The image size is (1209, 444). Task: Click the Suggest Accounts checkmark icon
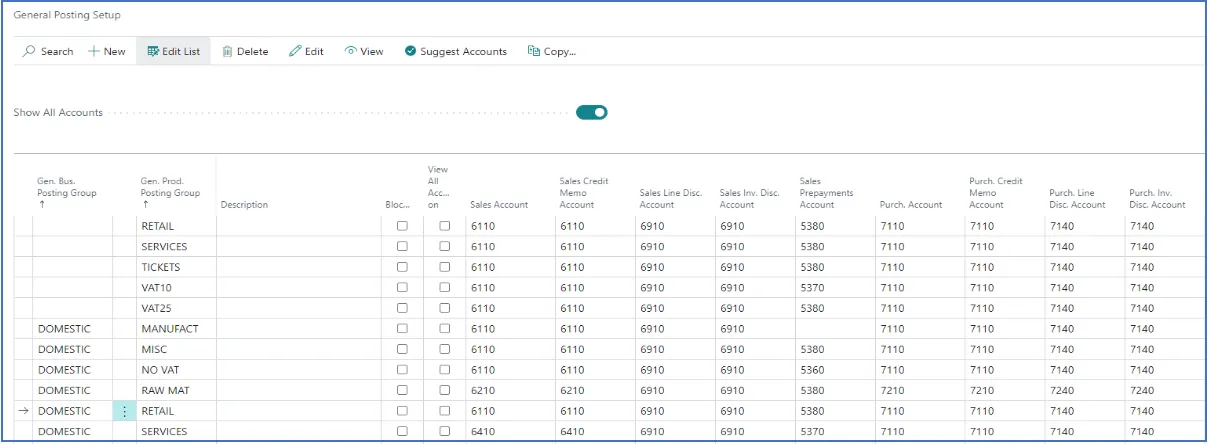coord(410,51)
